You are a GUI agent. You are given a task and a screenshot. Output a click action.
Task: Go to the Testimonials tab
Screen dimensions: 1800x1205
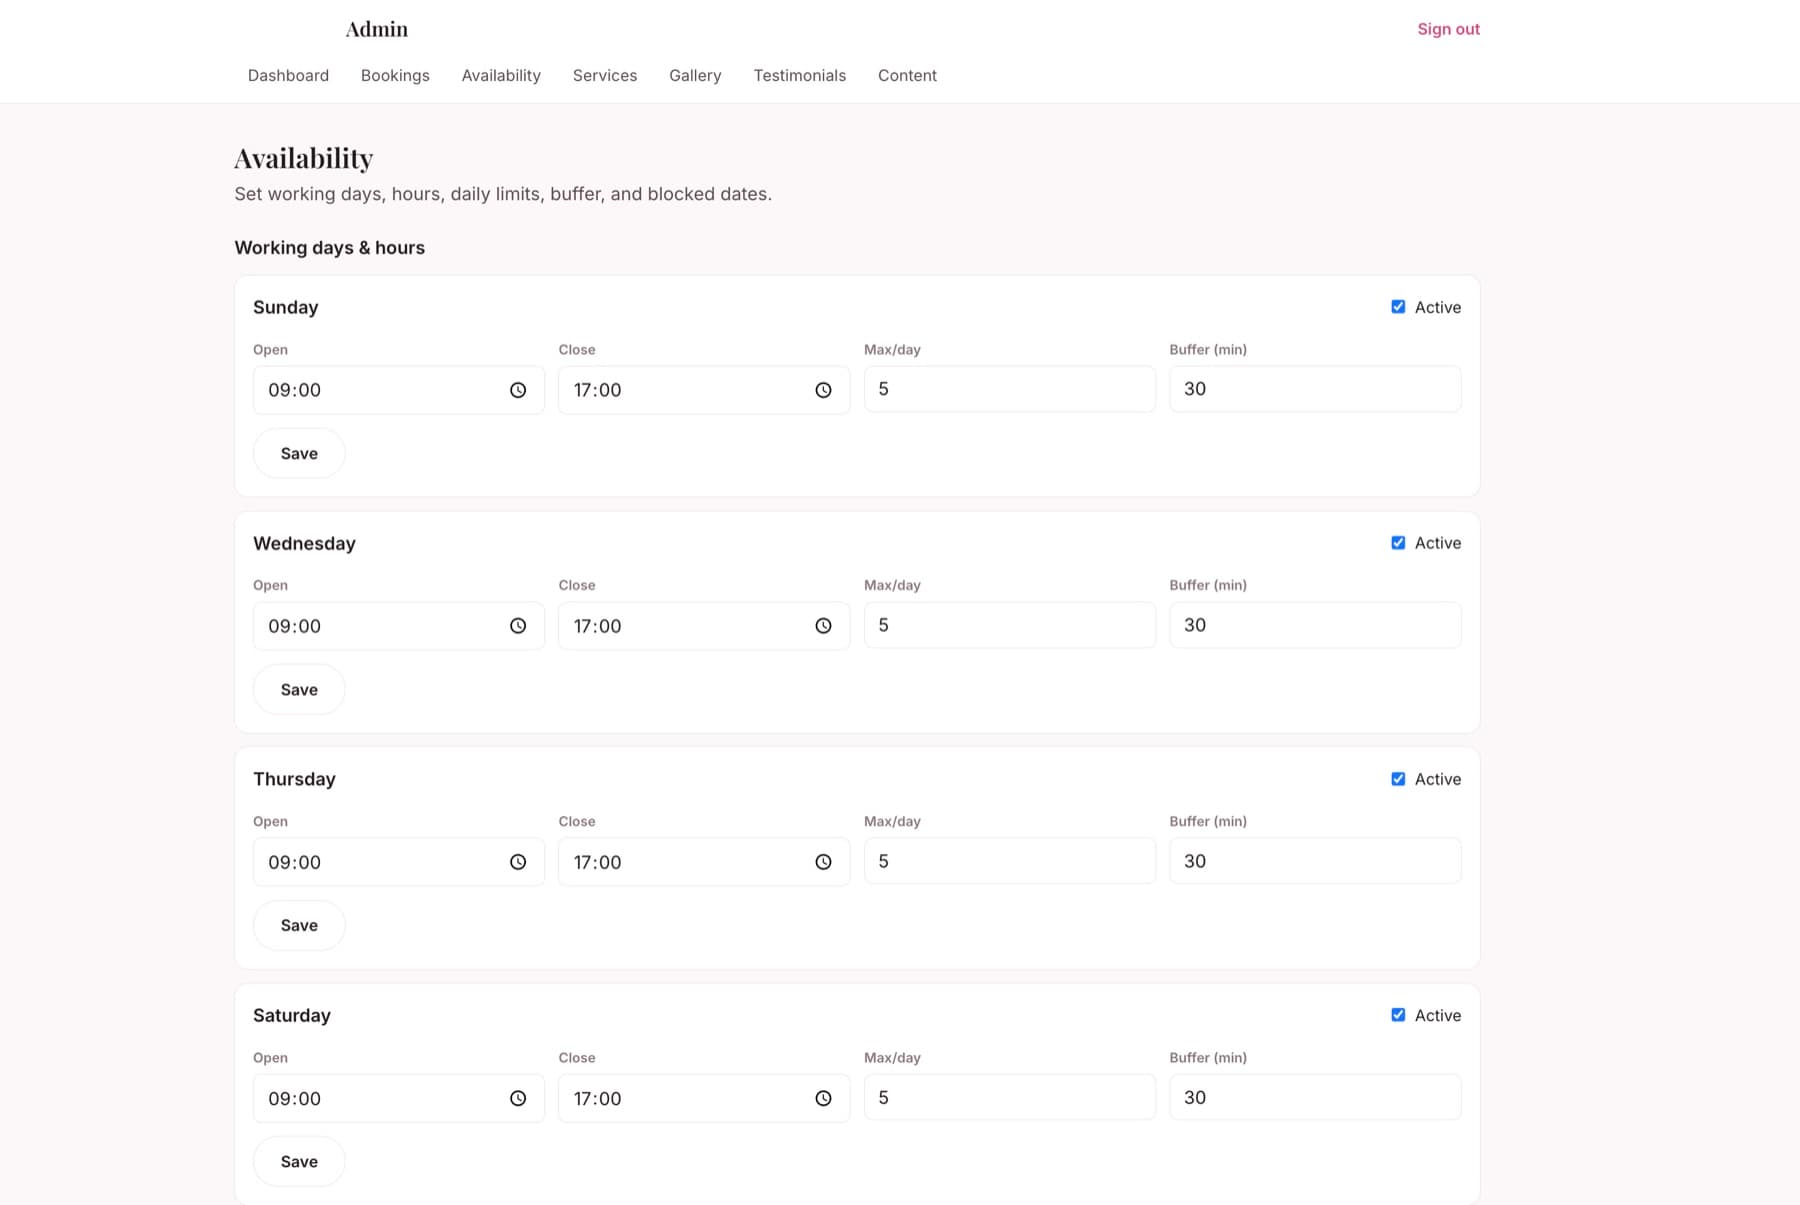pos(800,75)
